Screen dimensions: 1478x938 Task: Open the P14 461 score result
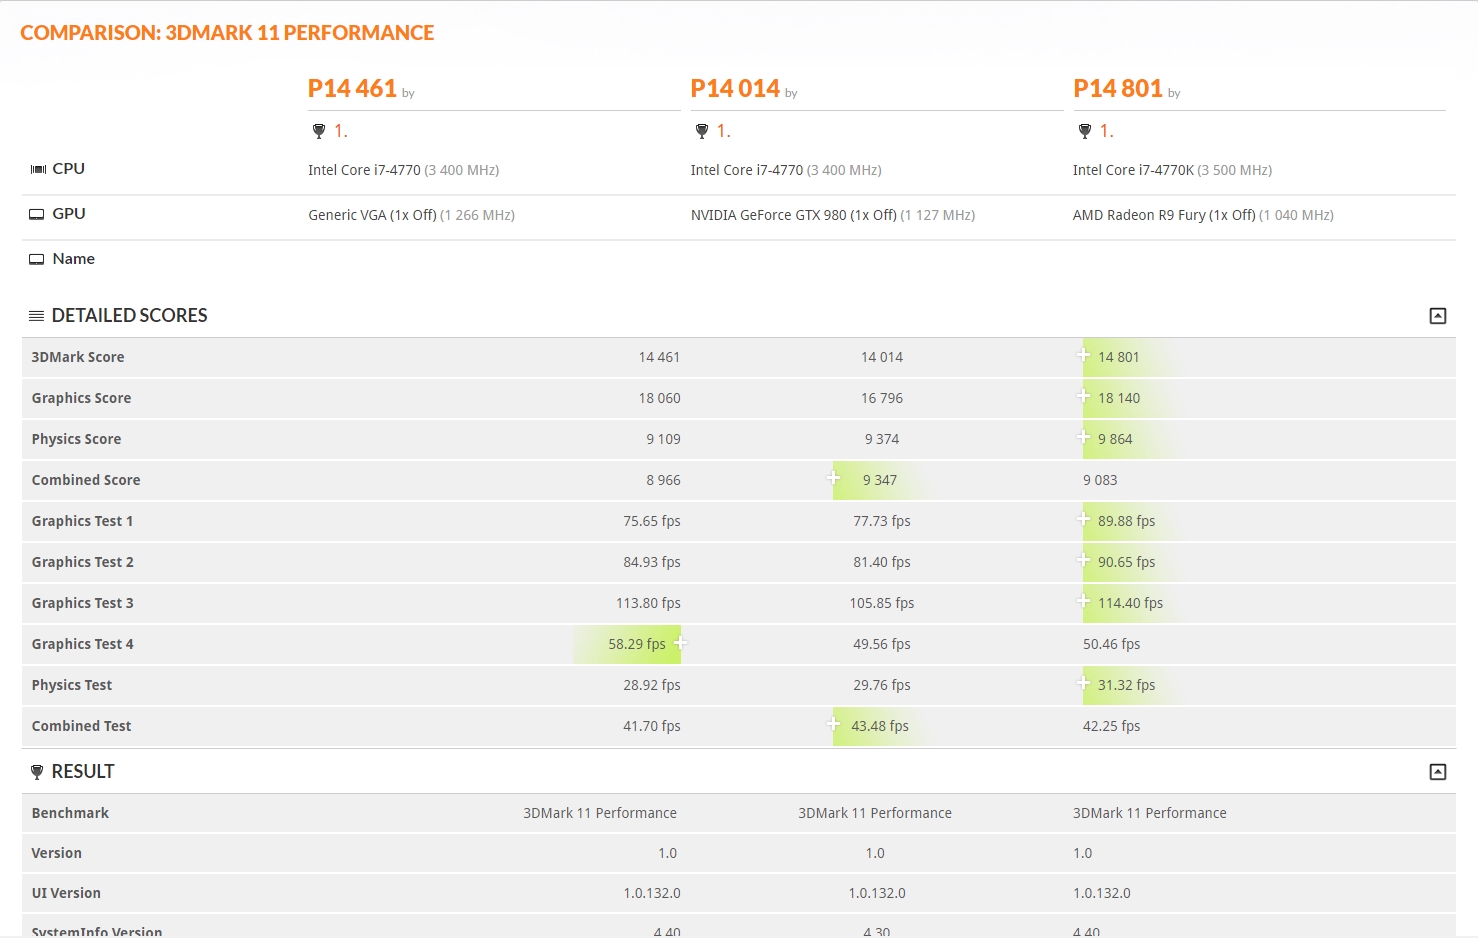tap(352, 89)
